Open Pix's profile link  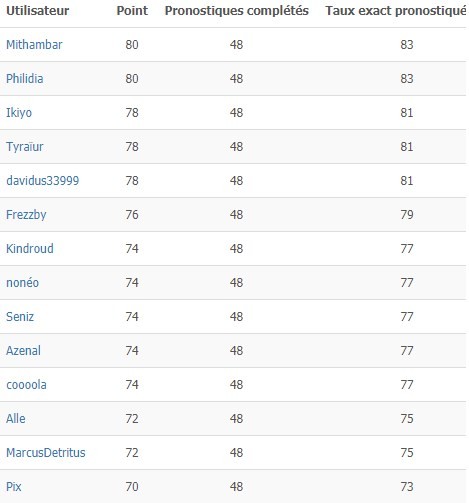point(14,487)
